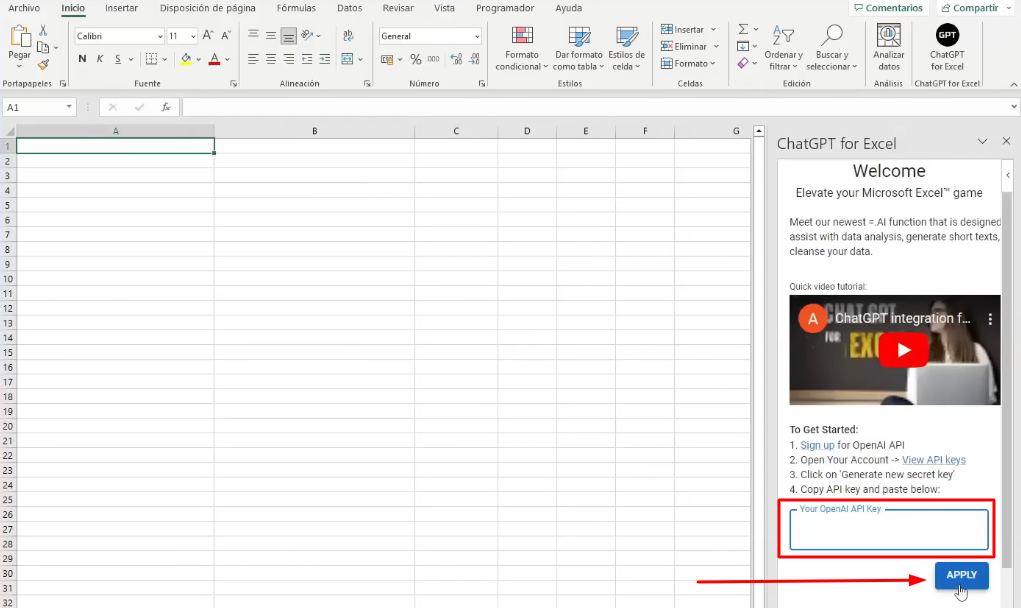Click the wrap text icon
The image size is (1021, 608).
click(x=347, y=36)
